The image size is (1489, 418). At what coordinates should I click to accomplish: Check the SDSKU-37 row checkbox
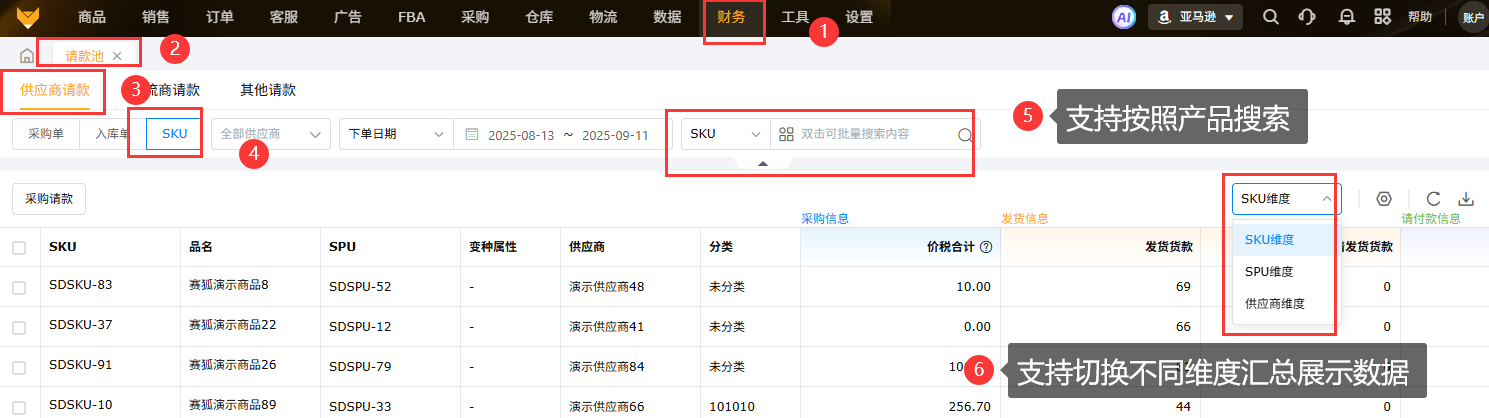click(19, 327)
